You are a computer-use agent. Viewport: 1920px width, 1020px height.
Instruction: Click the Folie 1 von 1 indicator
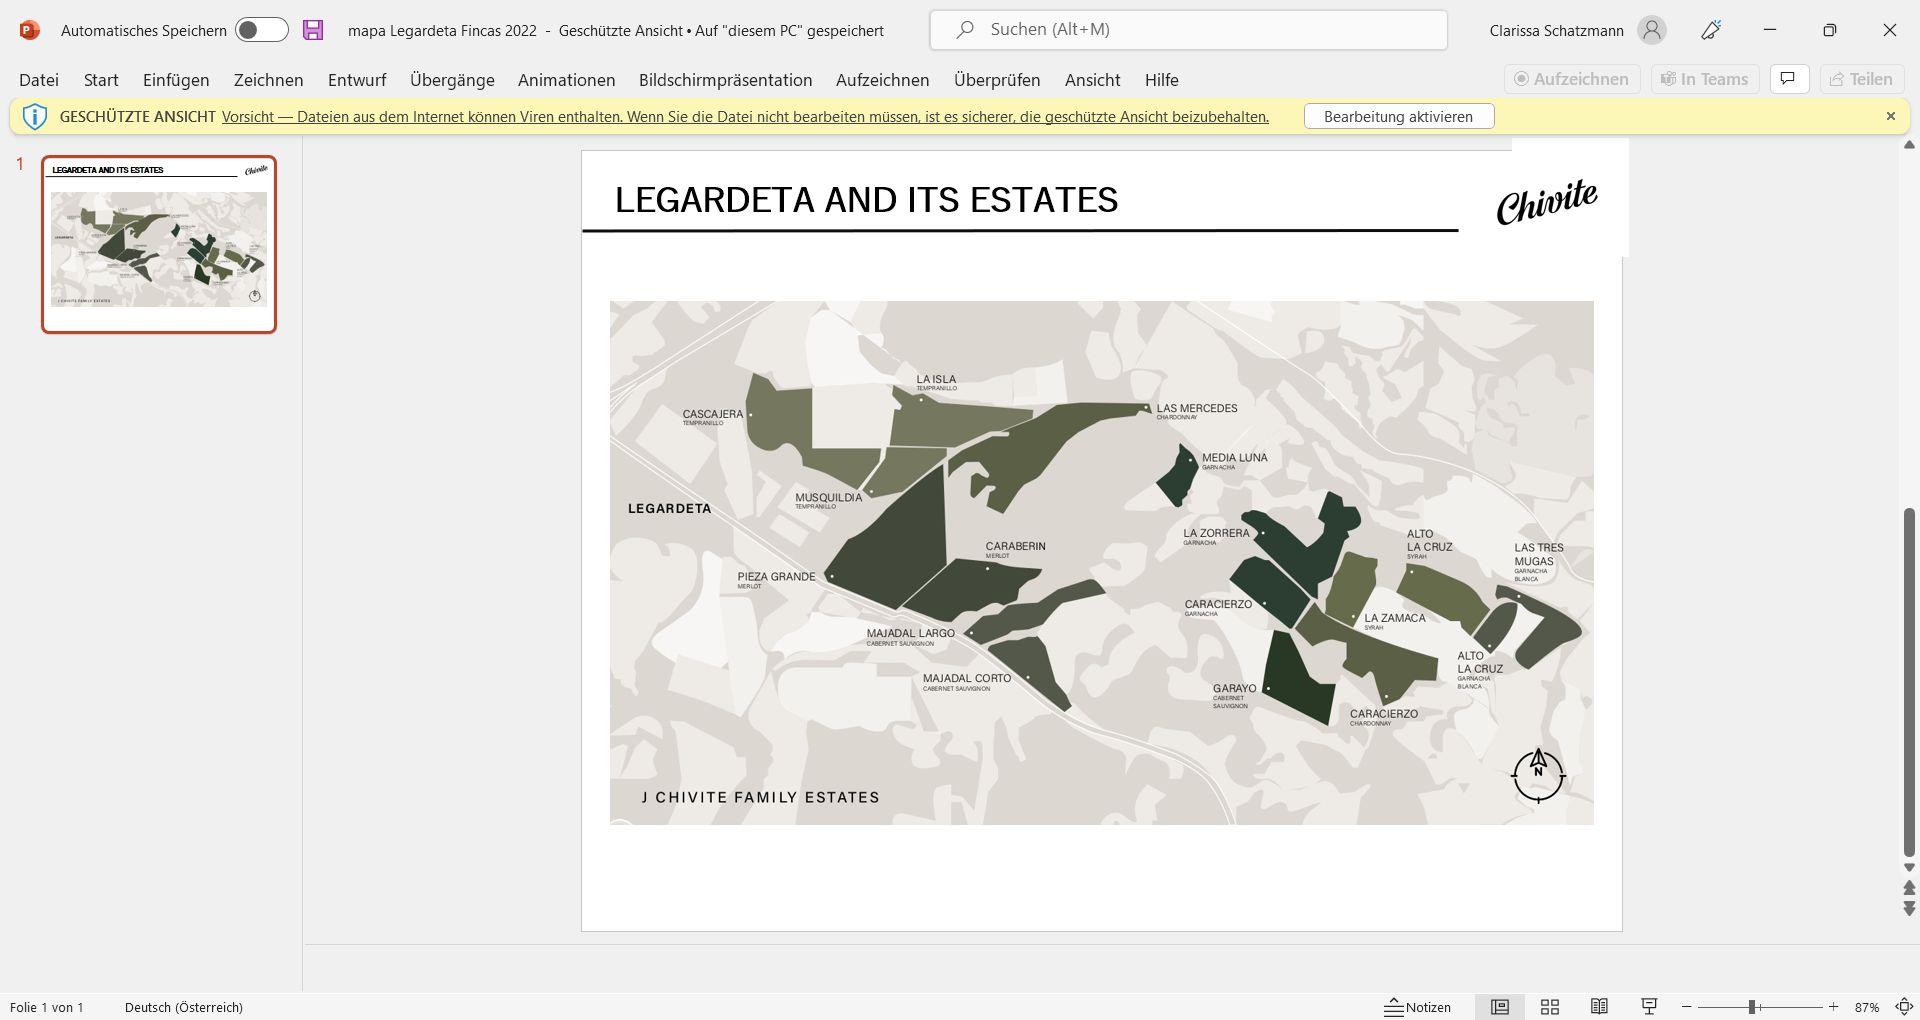pyautogui.click(x=47, y=1007)
